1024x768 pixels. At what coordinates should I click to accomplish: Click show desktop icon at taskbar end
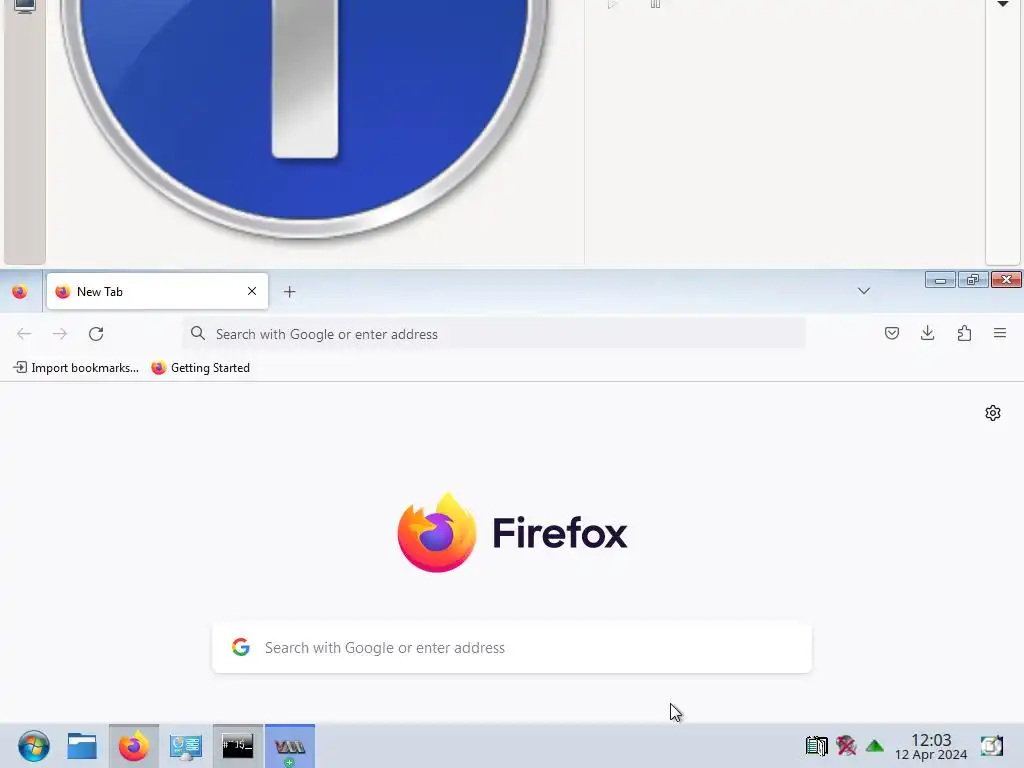point(991,745)
